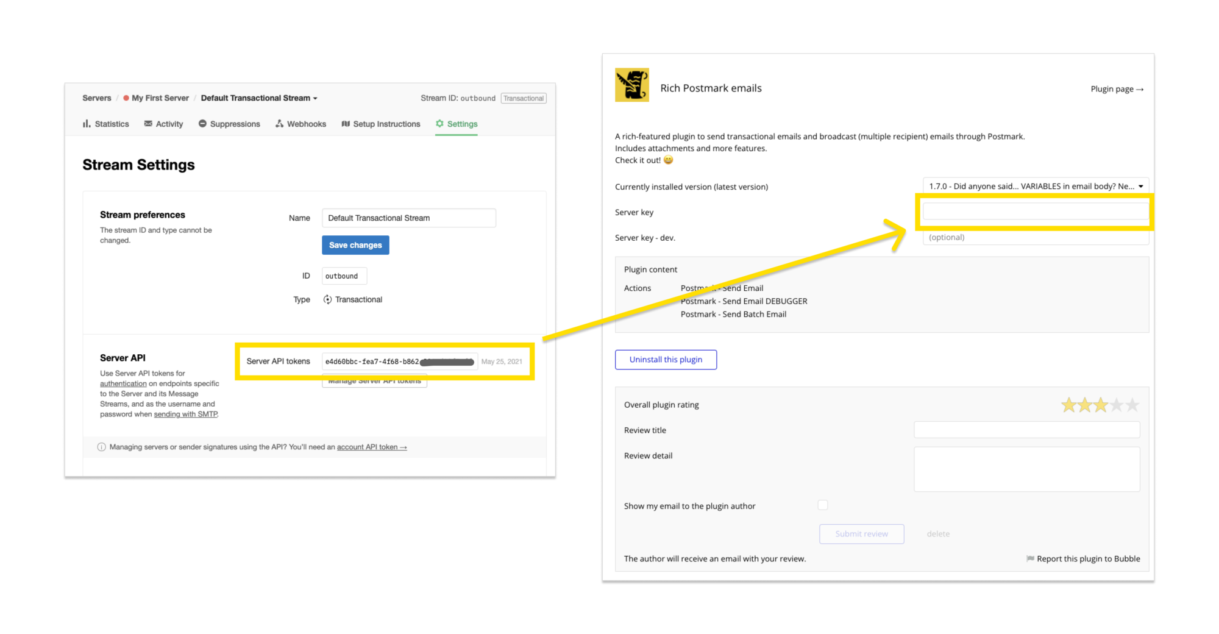Click the red status dot beside My First Server
This screenshot has height=634, width=1219.
(126, 98)
